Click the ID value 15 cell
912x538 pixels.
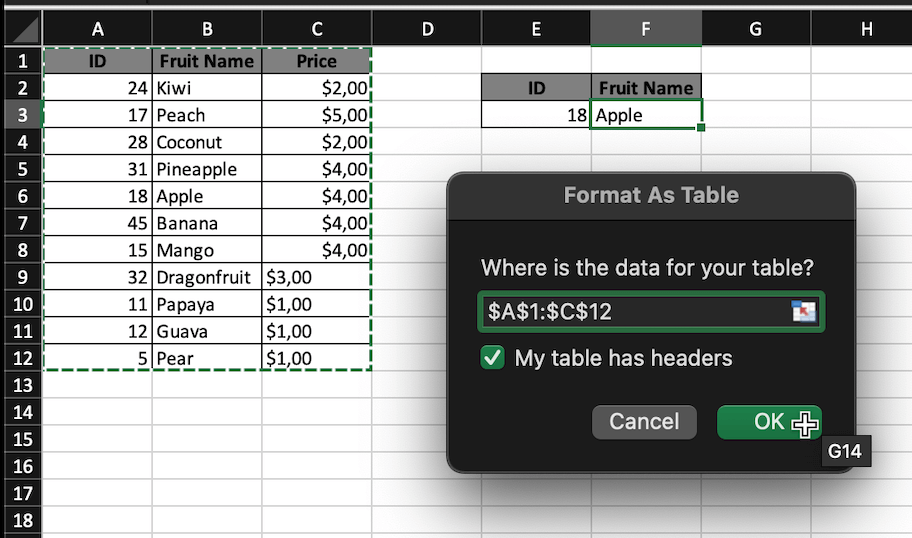pos(98,250)
